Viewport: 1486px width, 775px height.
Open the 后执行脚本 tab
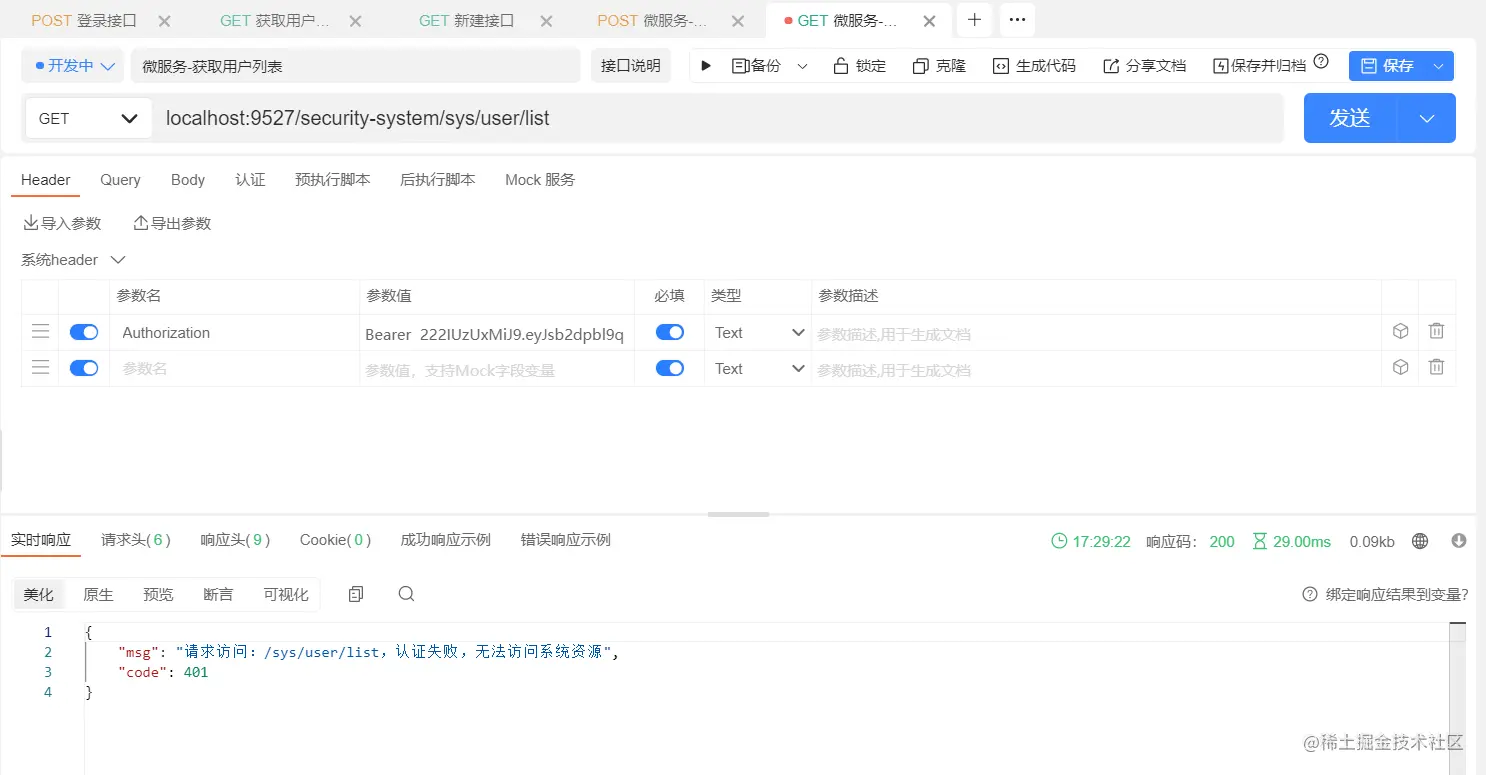[438, 180]
